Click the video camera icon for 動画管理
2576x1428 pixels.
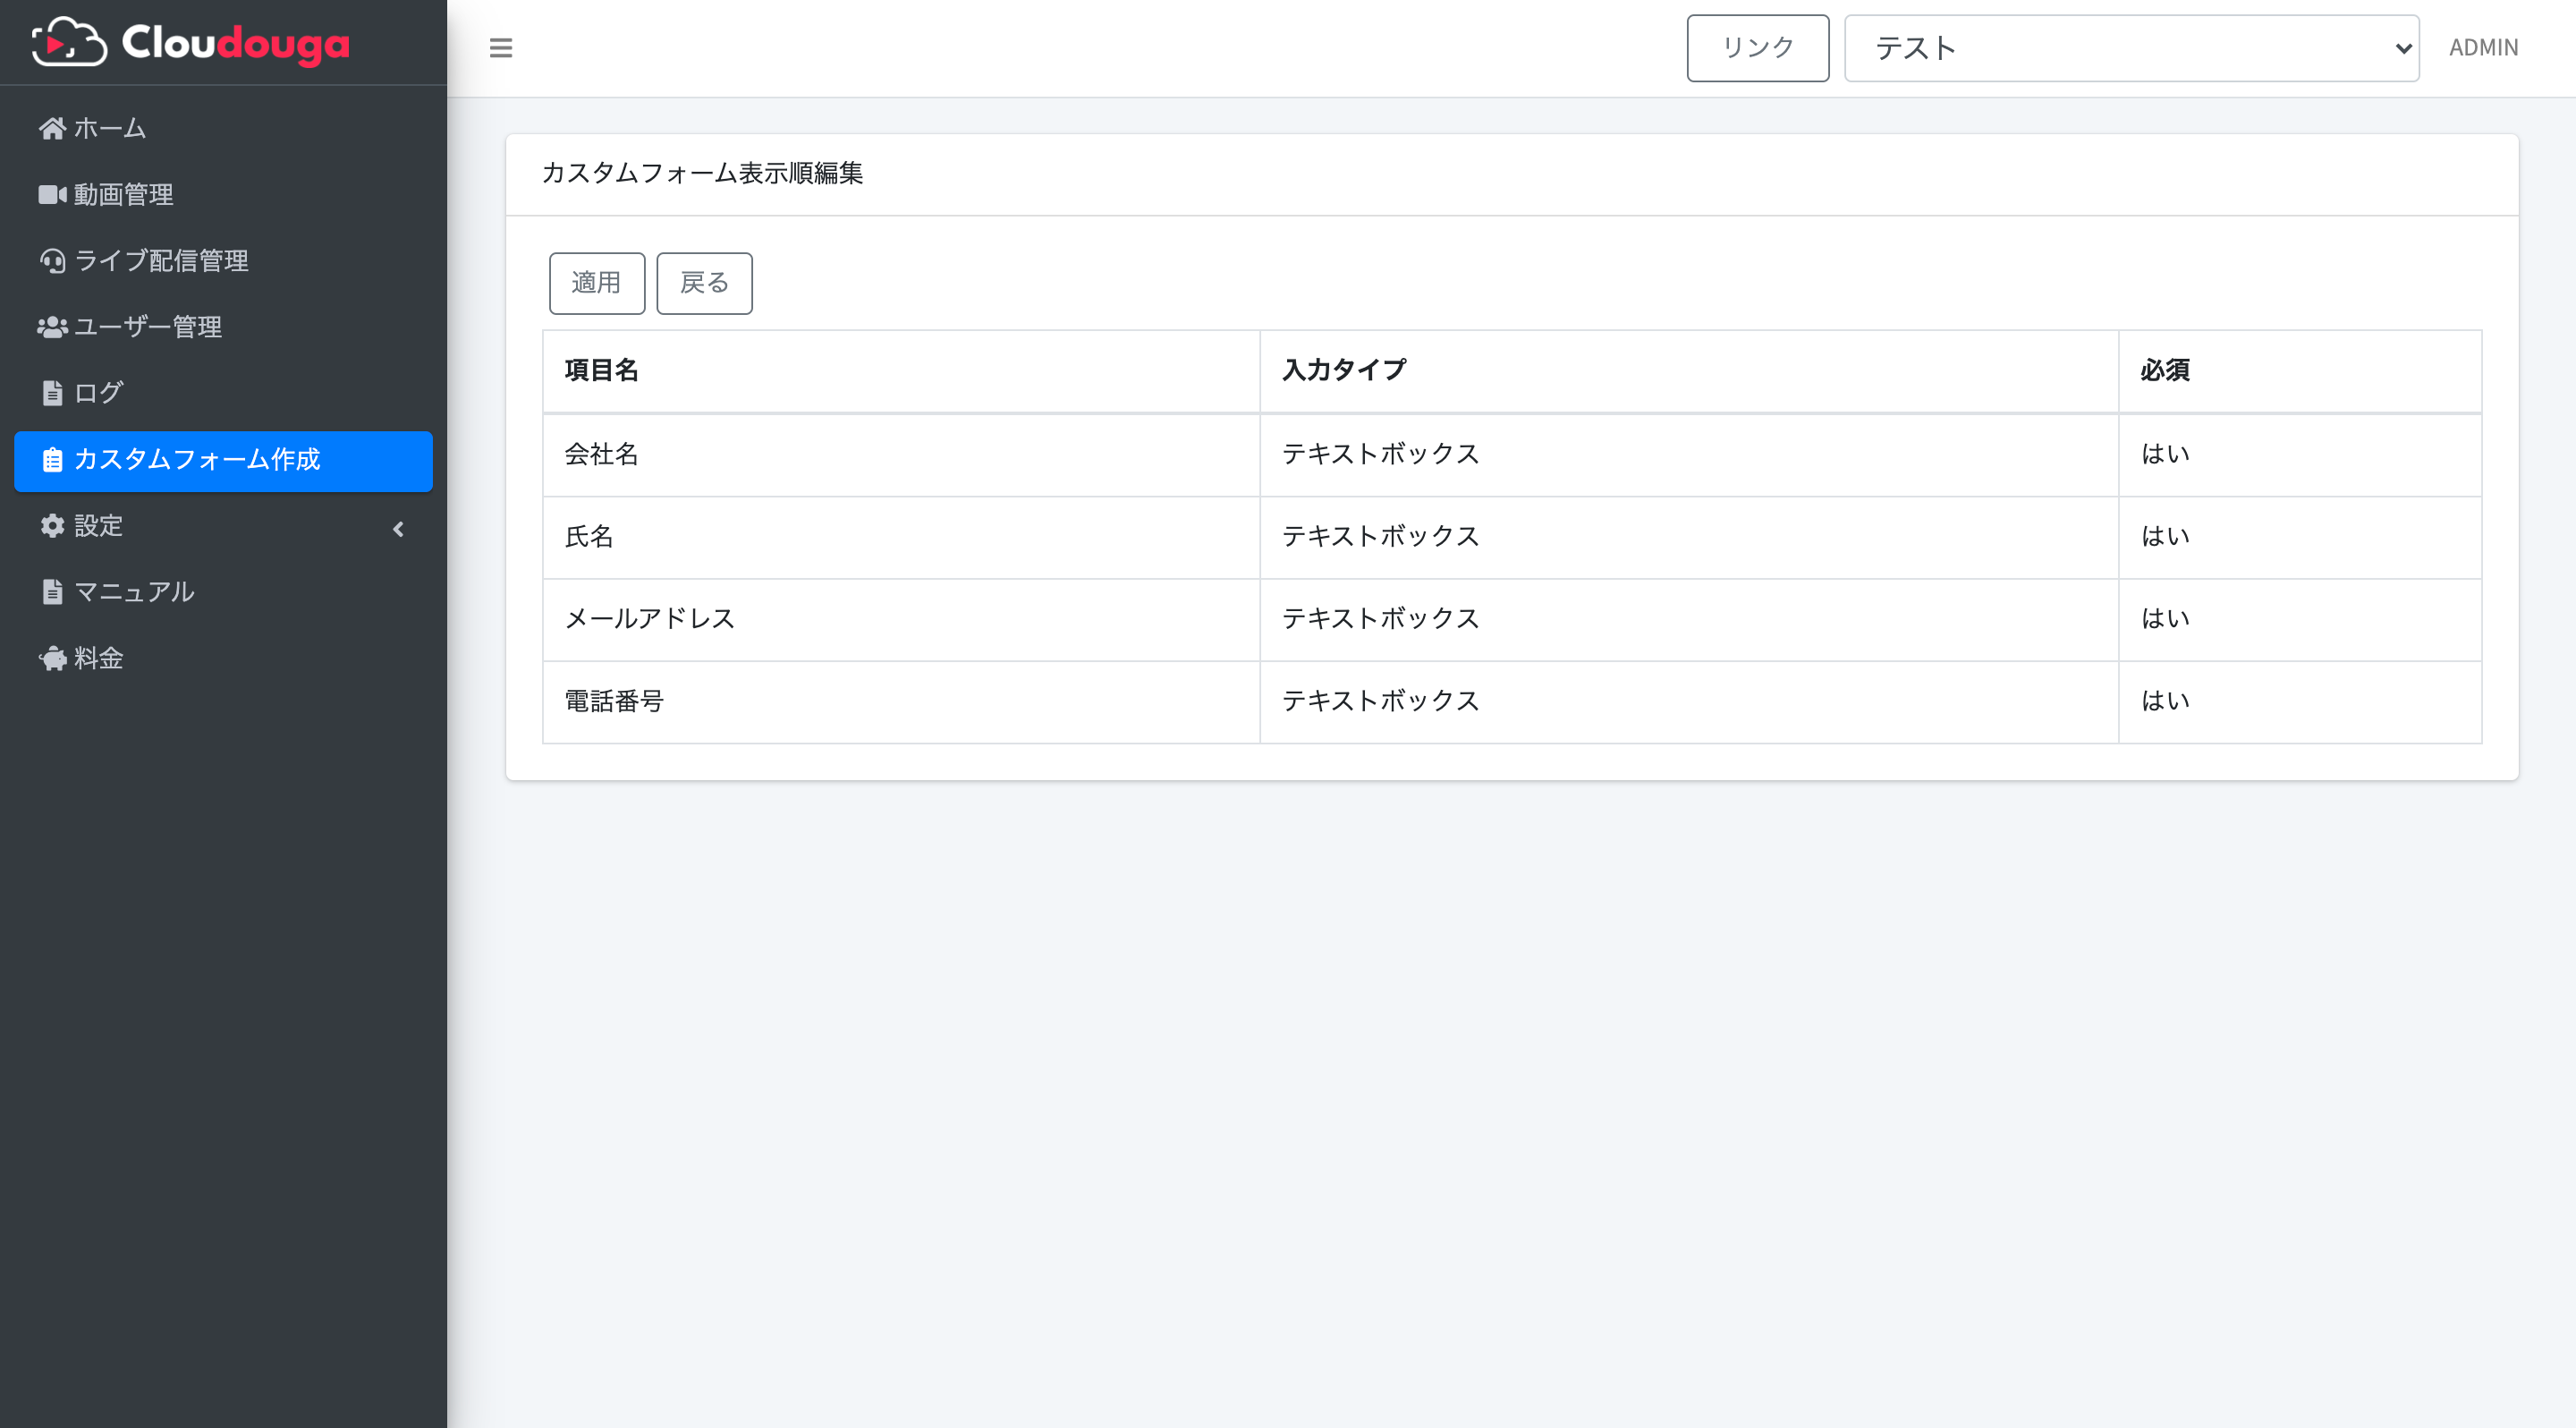point(52,194)
